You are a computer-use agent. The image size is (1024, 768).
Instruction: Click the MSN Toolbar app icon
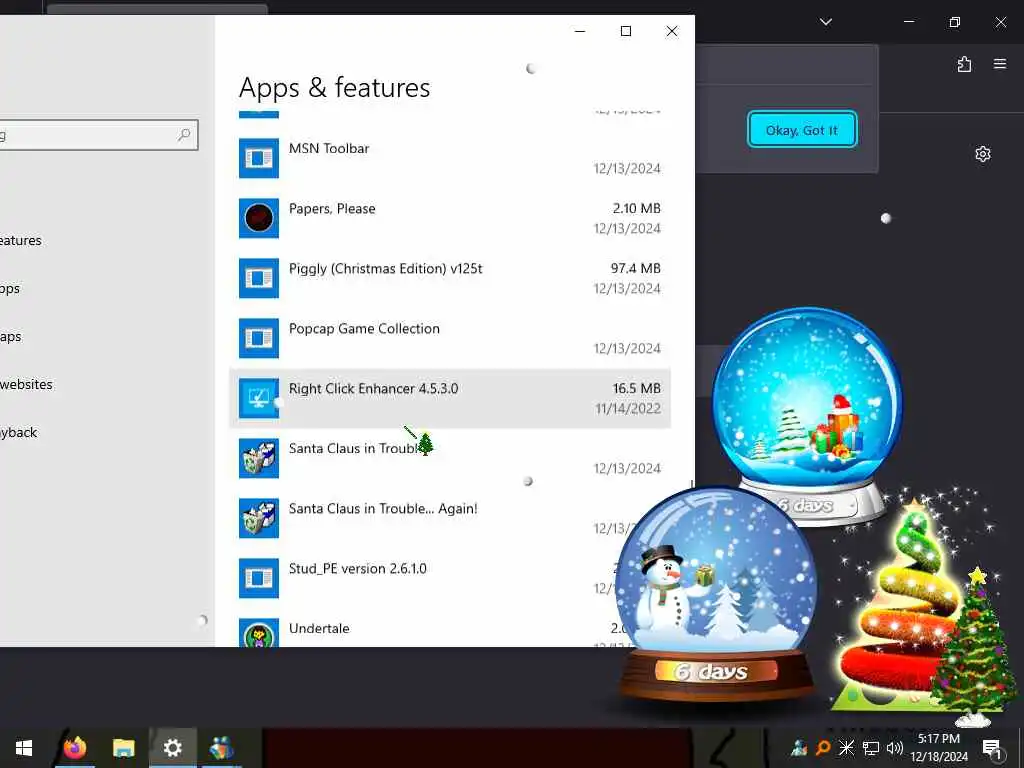tap(259, 158)
